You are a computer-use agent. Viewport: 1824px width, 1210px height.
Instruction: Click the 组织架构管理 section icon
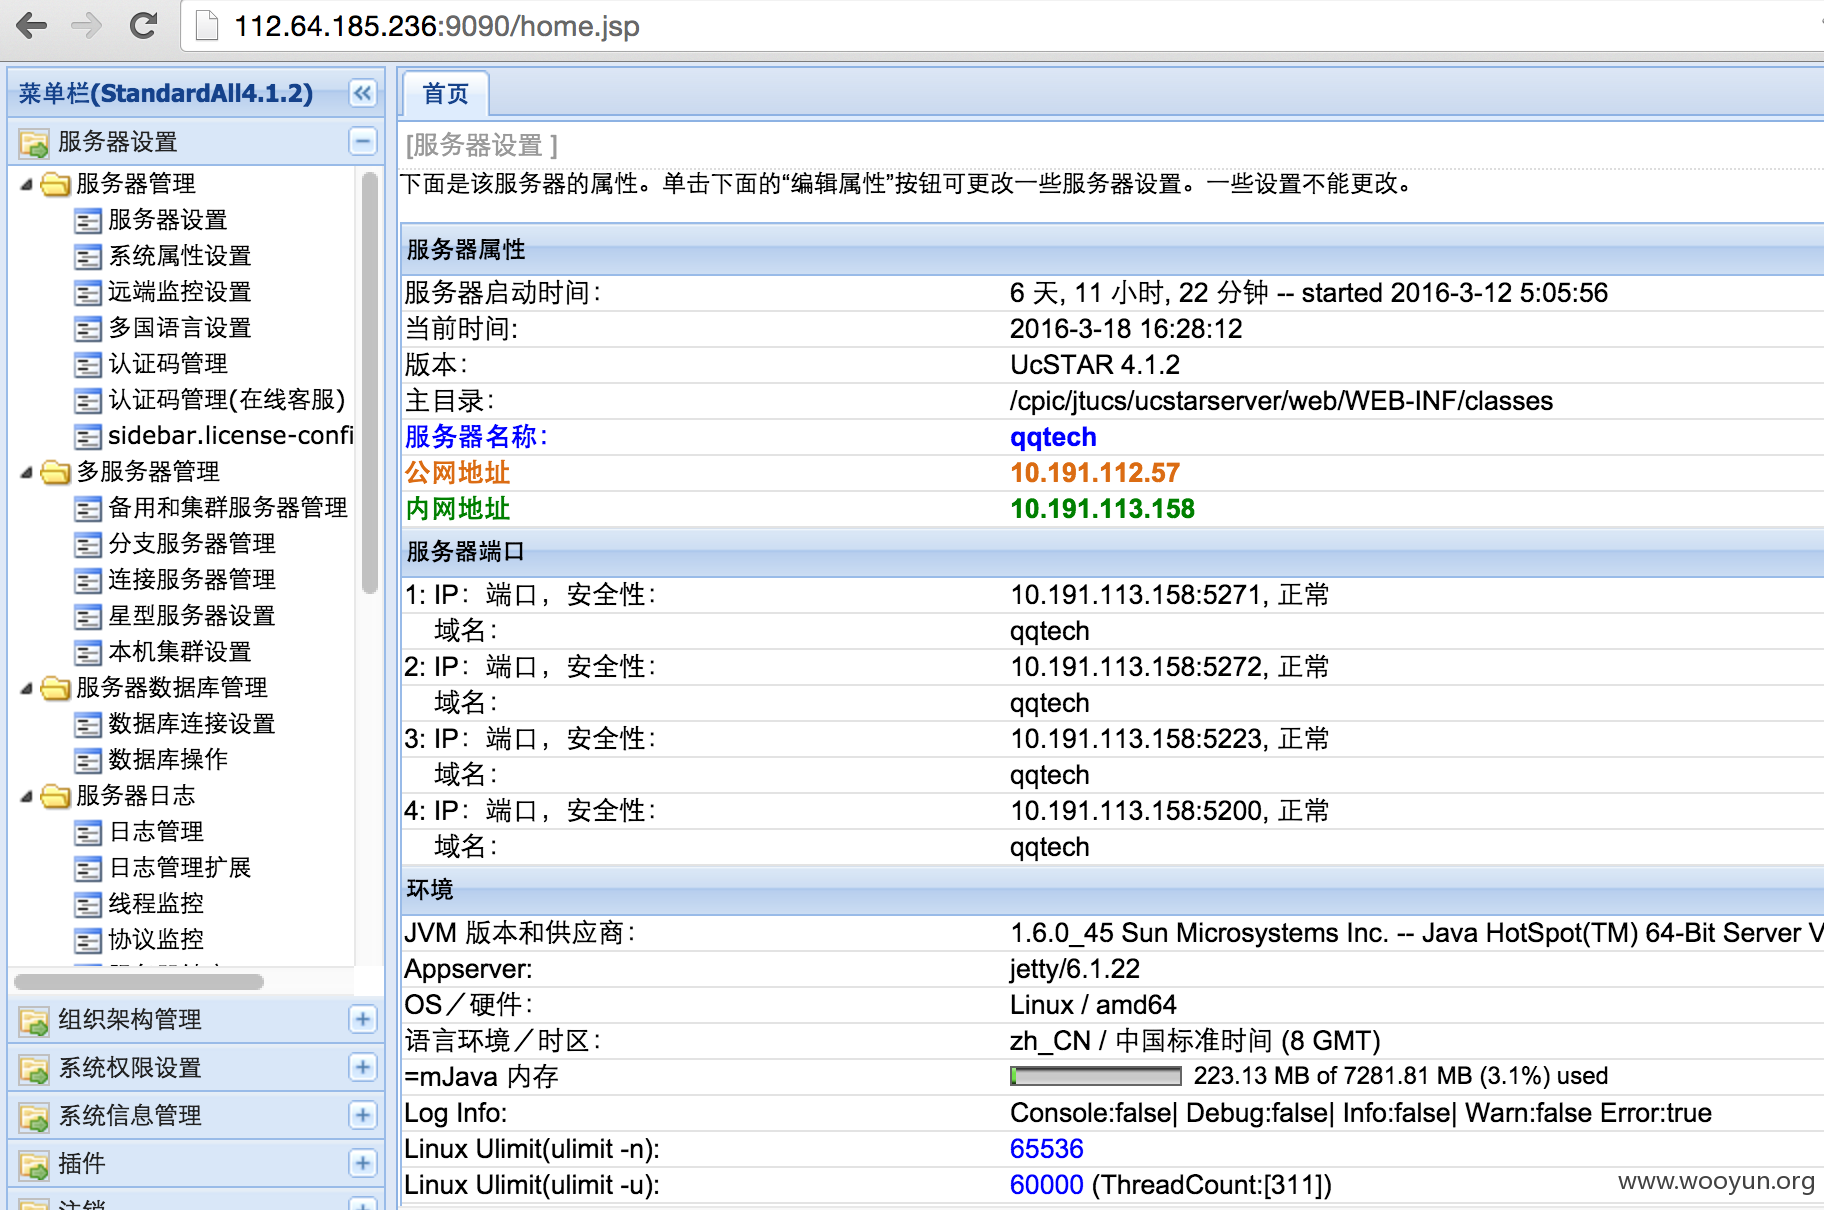[x=34, y=1021]
